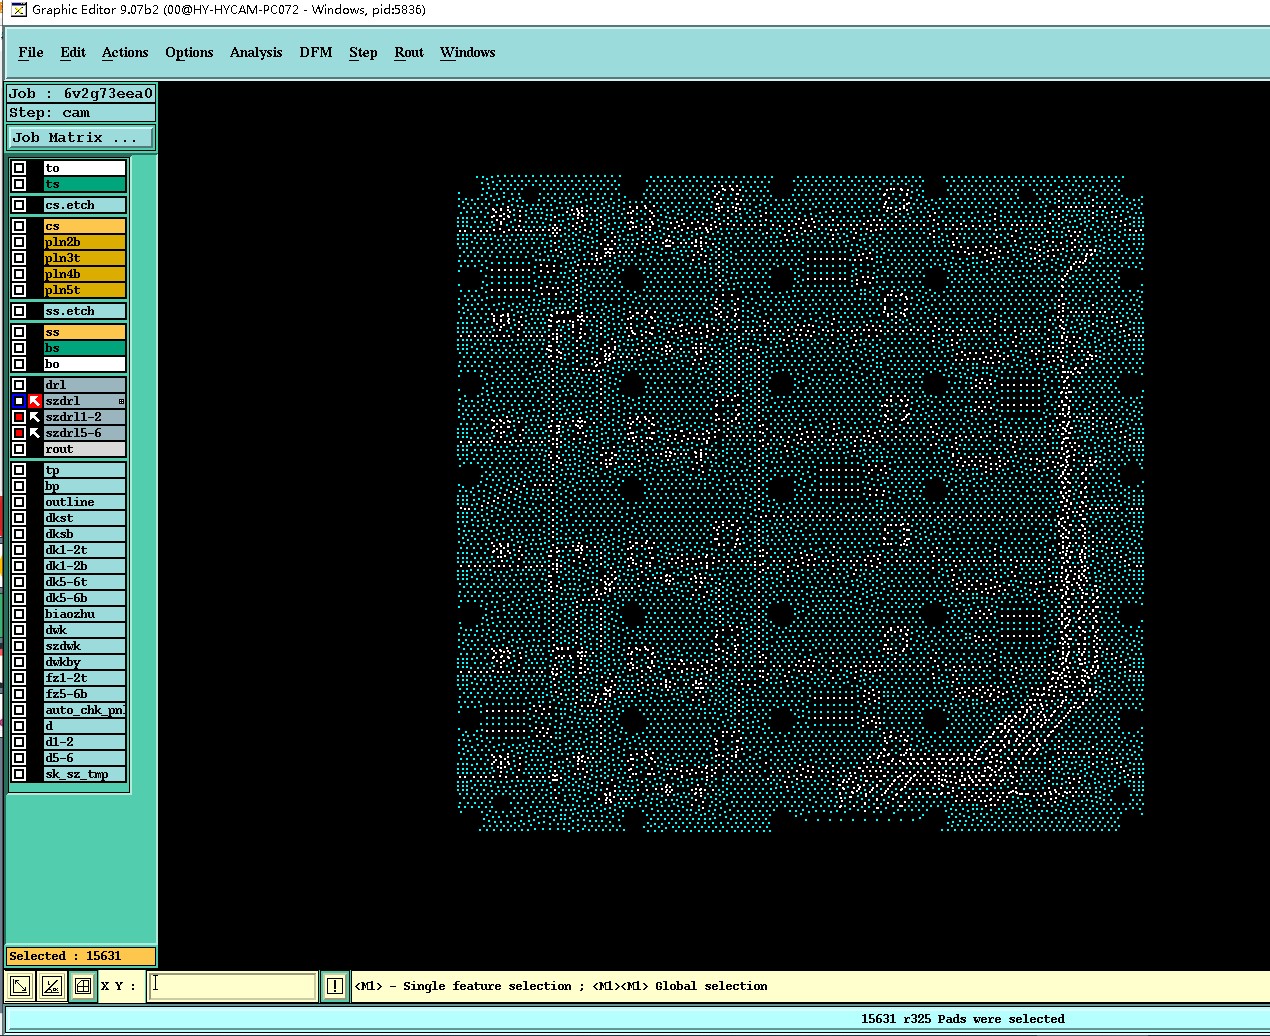Select the bo layer white swatch
The image size is (1270, 1036).
(x=85, y=364)
